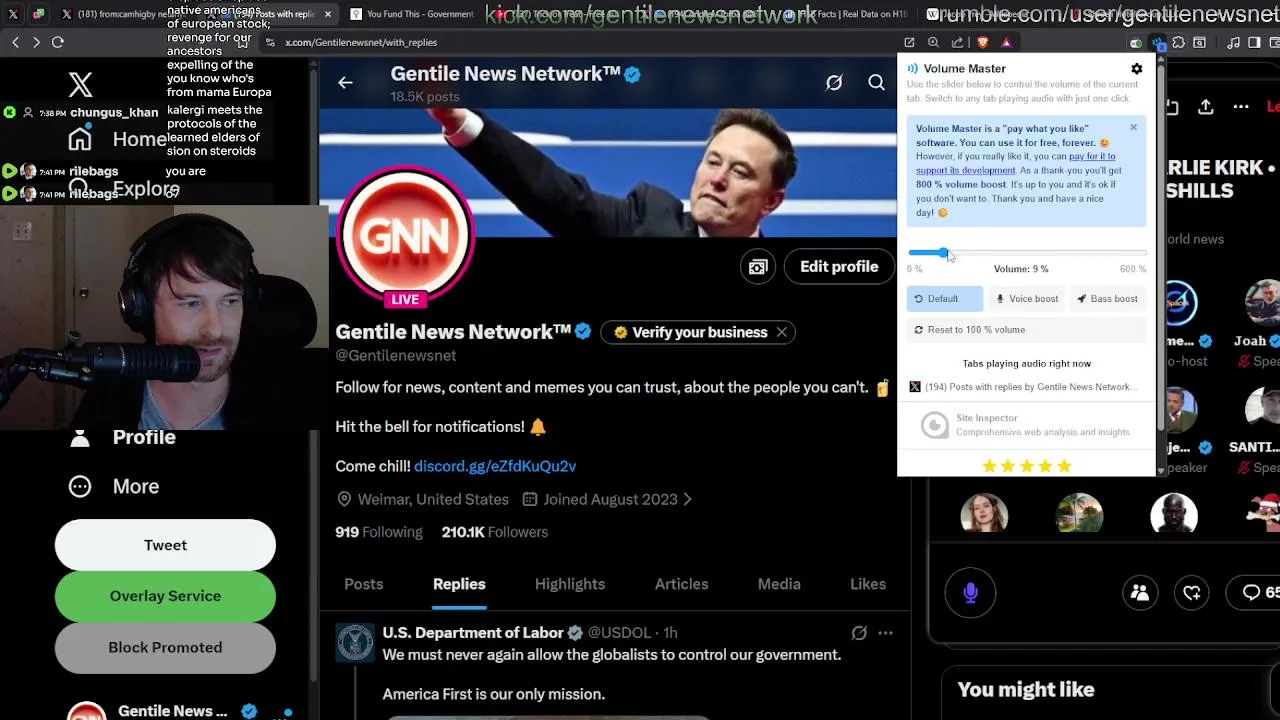
Task: Open U.S. Department of Labor avatar
Action: pos(355,643)
